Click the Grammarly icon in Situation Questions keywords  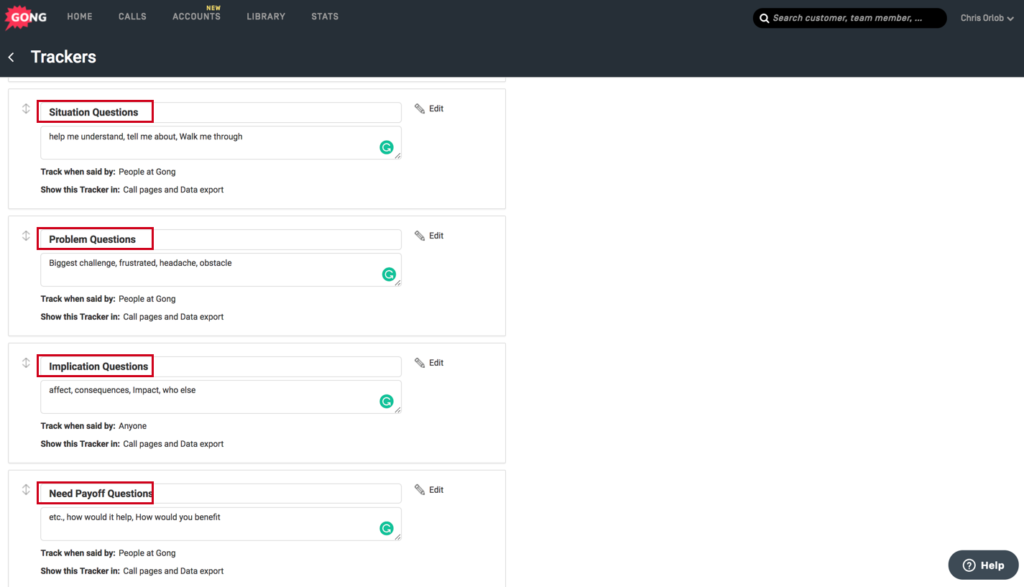pyautogui.click(x=387, y=147)
